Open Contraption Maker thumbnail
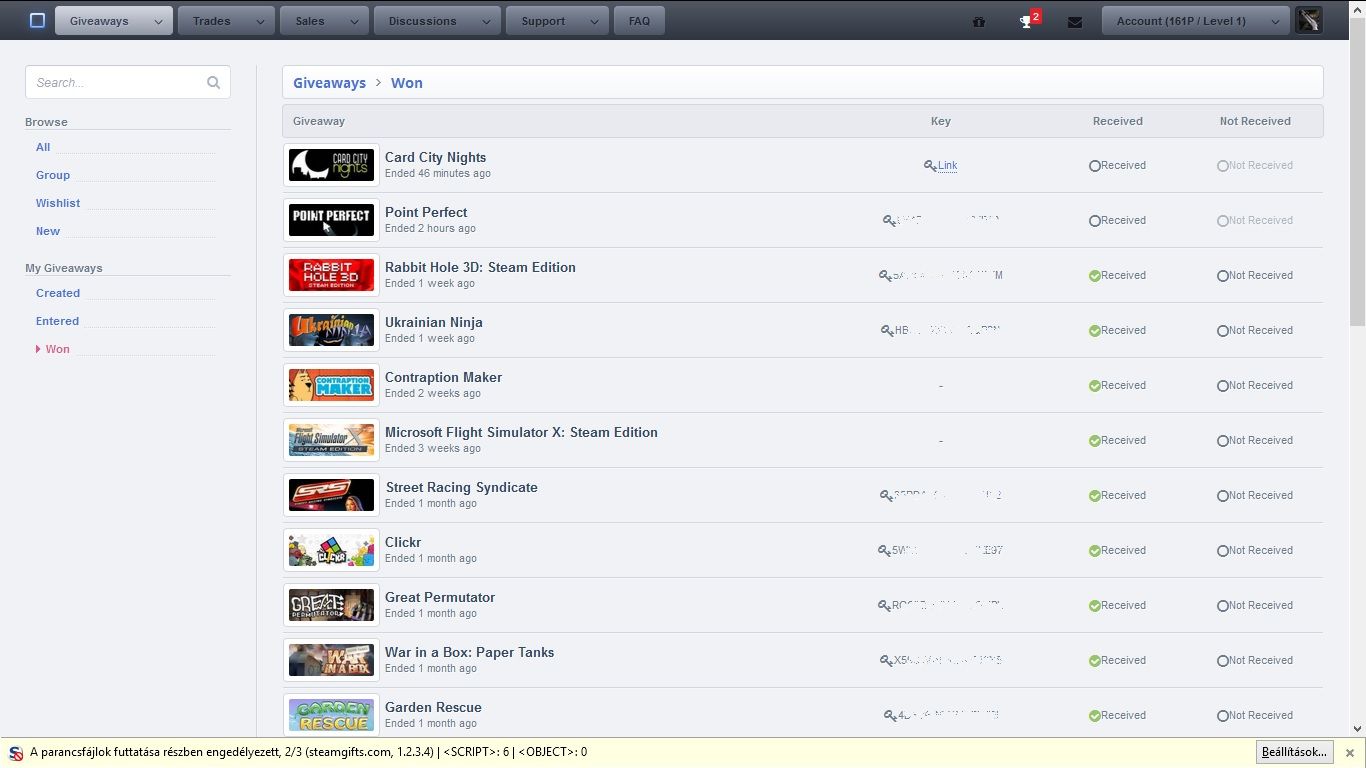This screenshot has width=1366, height=768. click(x=331, y=385)
